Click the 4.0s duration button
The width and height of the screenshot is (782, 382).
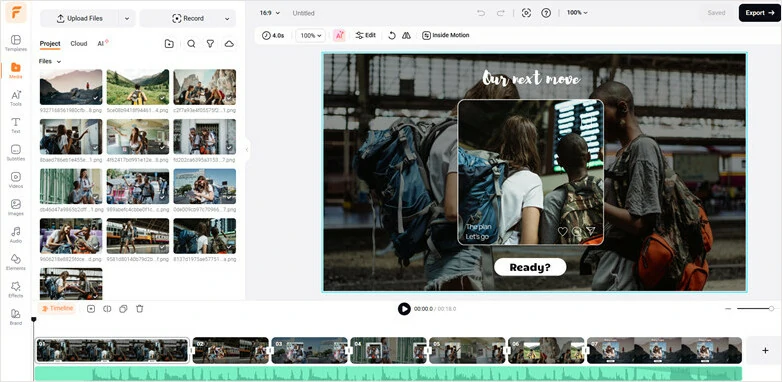[273, 35]
